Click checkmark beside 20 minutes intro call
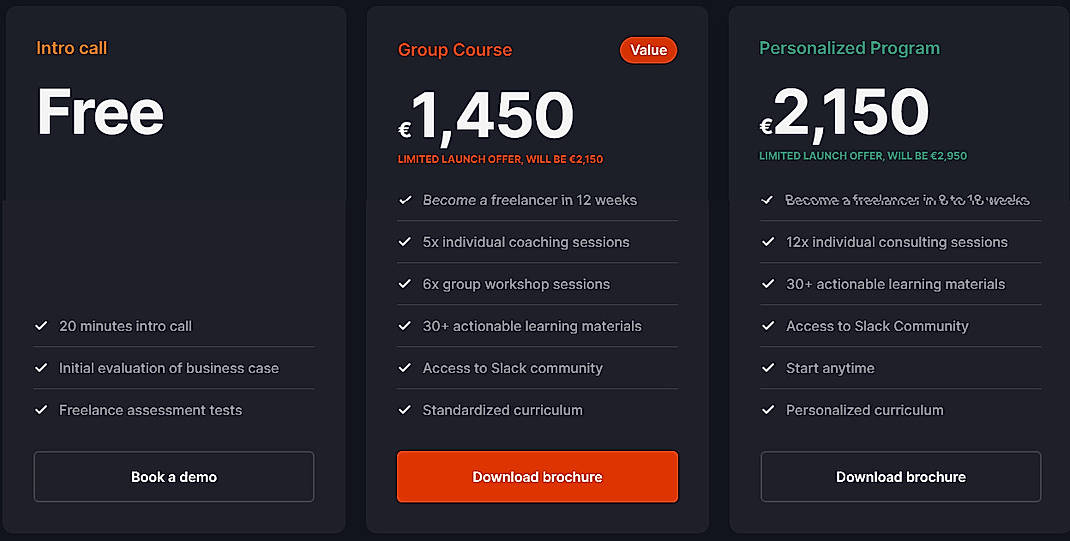Screen dimensions: 1070x541 [x=41, y=326]
